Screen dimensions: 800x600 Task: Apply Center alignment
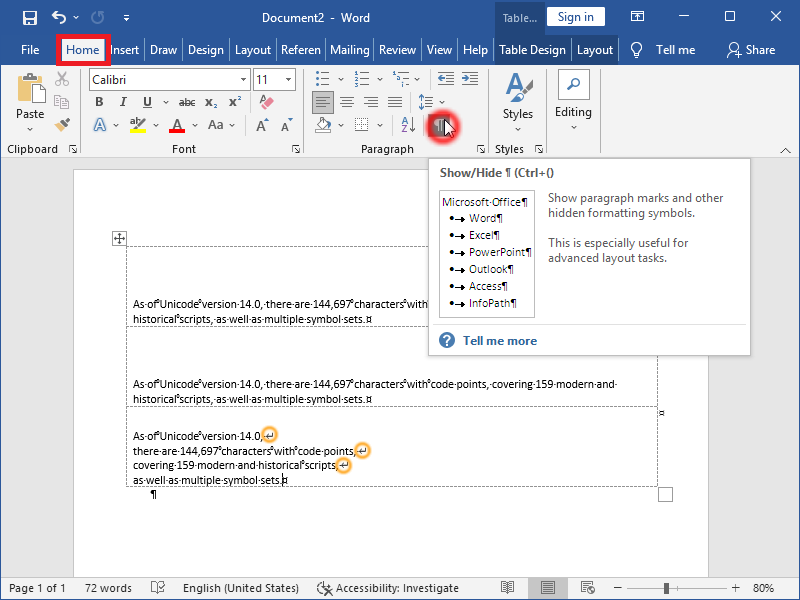(x=345, y=101)
